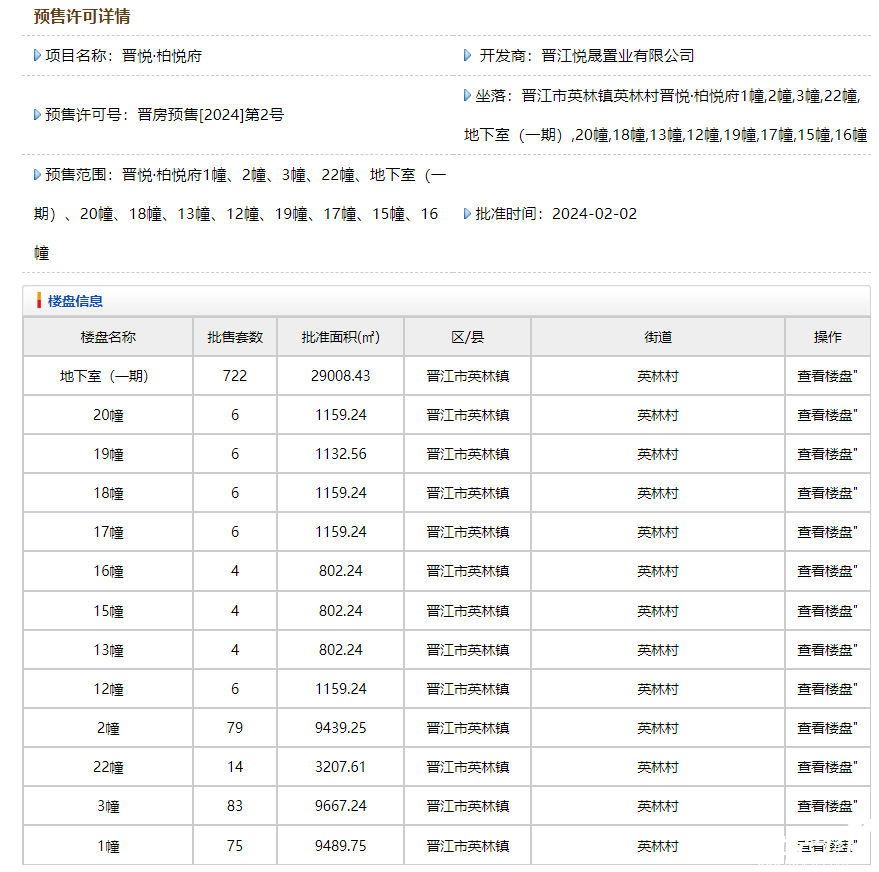Click the arrow icon beside 预售范围
The width and height of the screenshot is (879, 872).
(x=37, y=175)
